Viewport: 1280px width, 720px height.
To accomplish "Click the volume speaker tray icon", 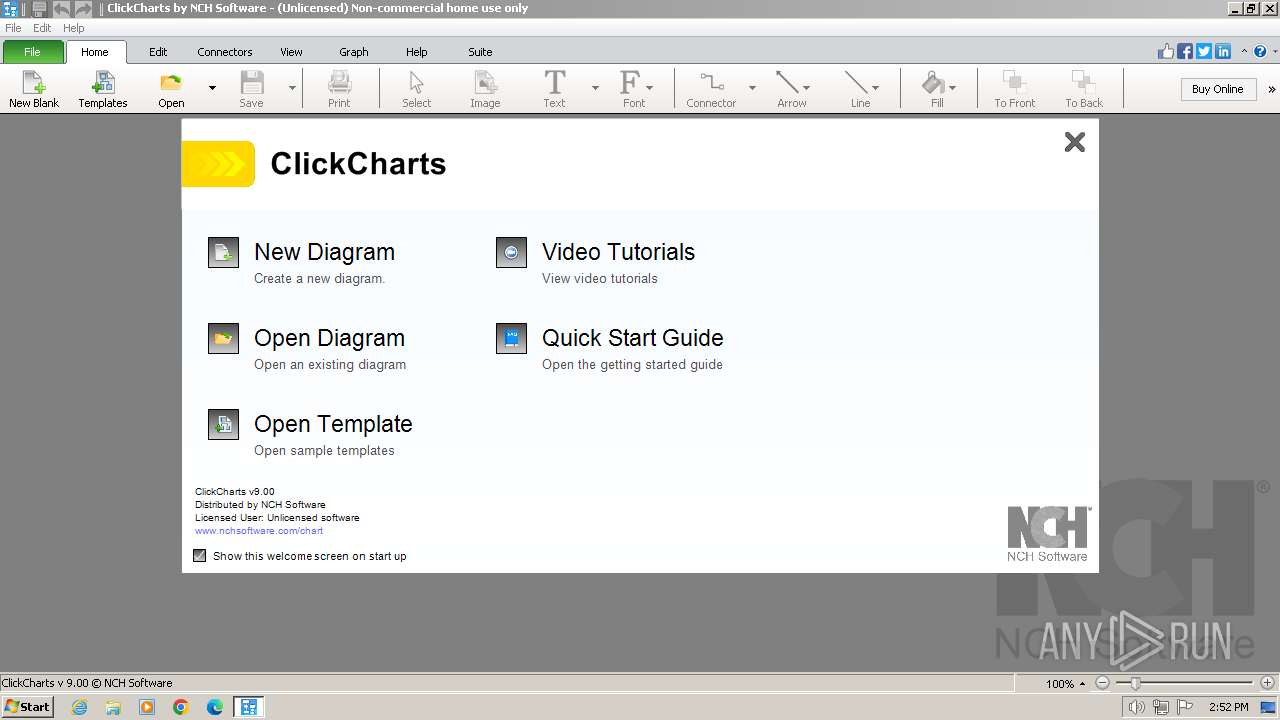I will [x=1137, y=707].
